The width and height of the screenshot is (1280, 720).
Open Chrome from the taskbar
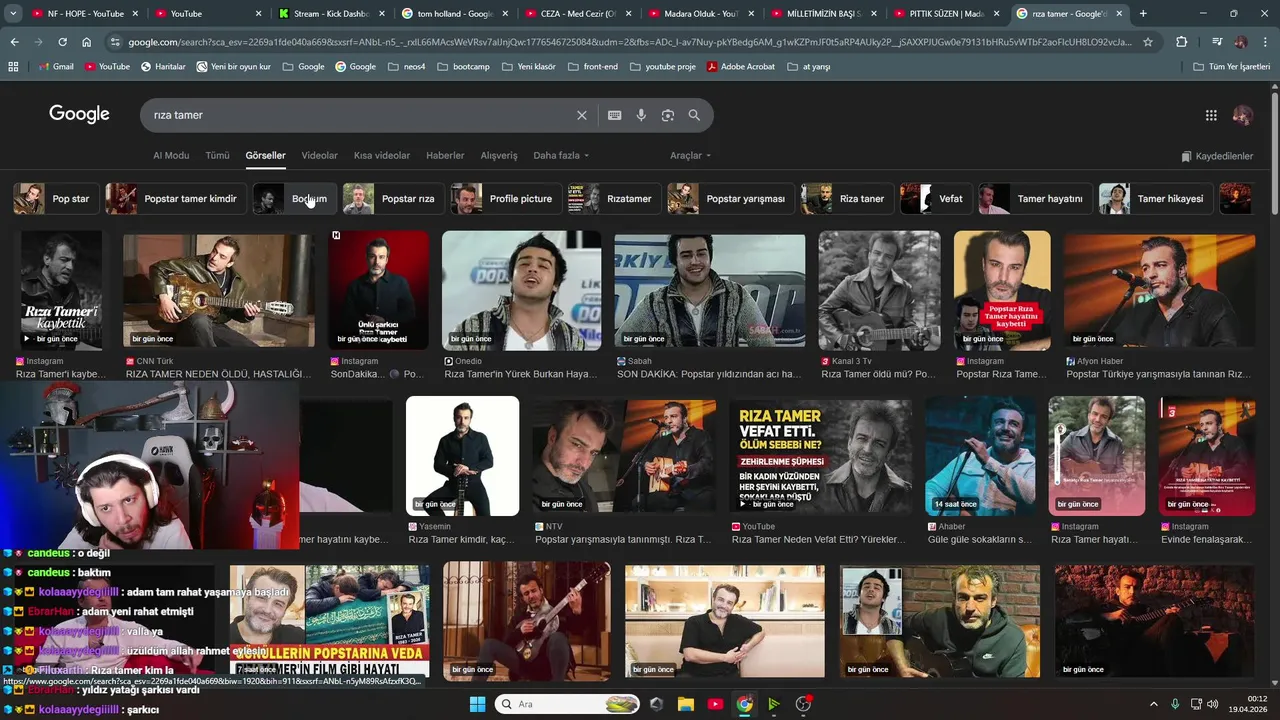point(745,704)
